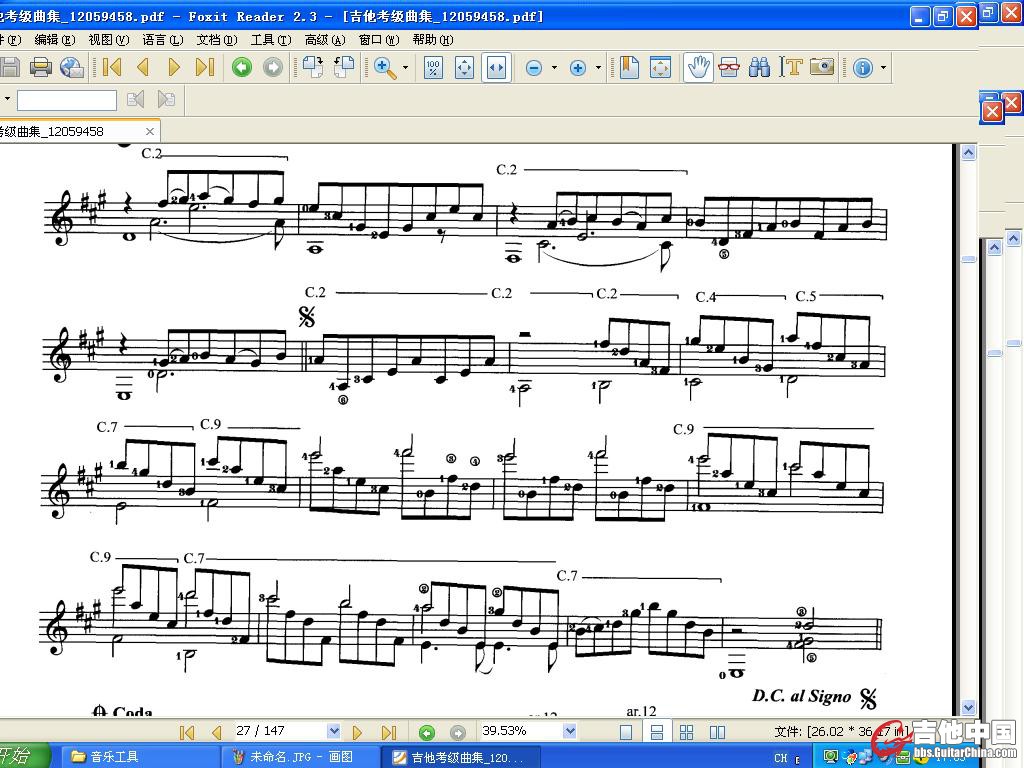Click the search text input field
The image size is (1024, 768).
pyautogui.click(x=67, y=100)
